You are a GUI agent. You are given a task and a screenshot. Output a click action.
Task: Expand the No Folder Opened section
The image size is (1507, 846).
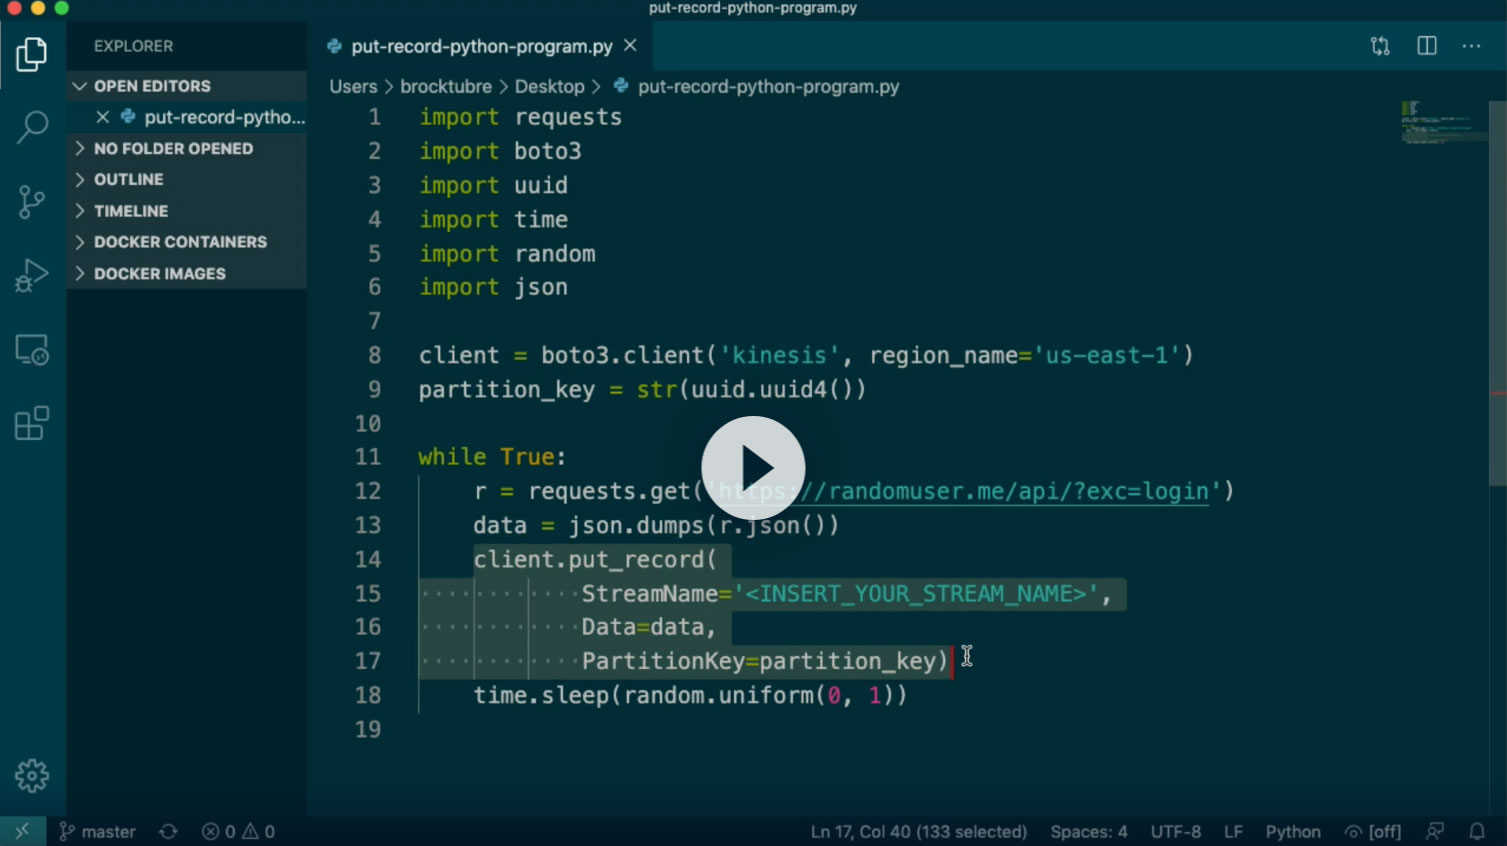pyautogui.click(x=187, y=148)
